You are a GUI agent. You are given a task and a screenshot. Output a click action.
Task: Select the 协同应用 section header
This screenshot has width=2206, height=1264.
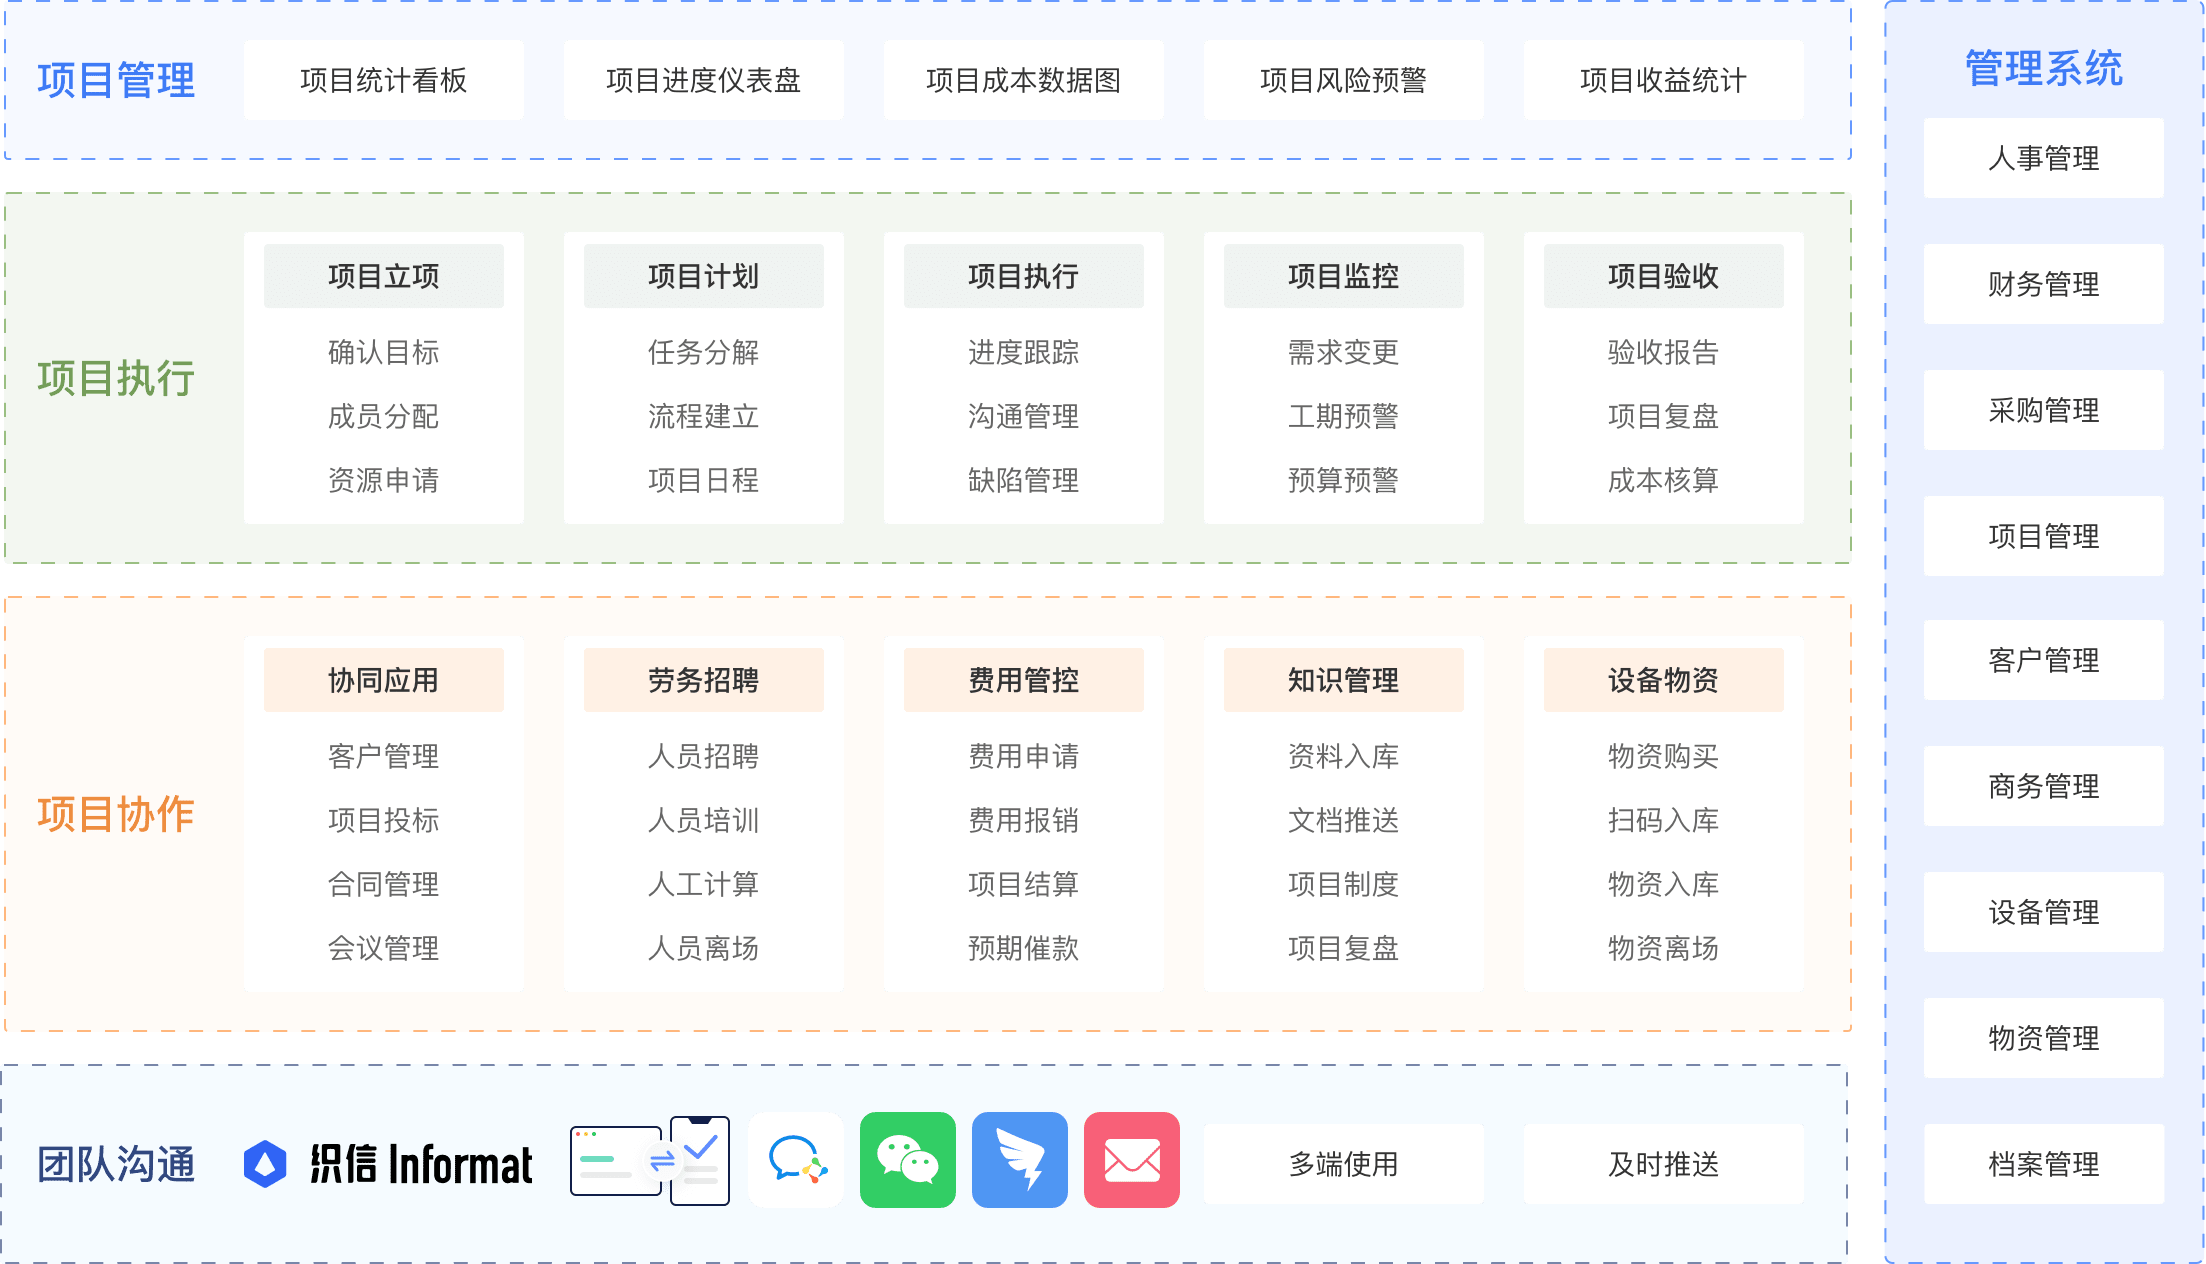[x=383, y=678]
